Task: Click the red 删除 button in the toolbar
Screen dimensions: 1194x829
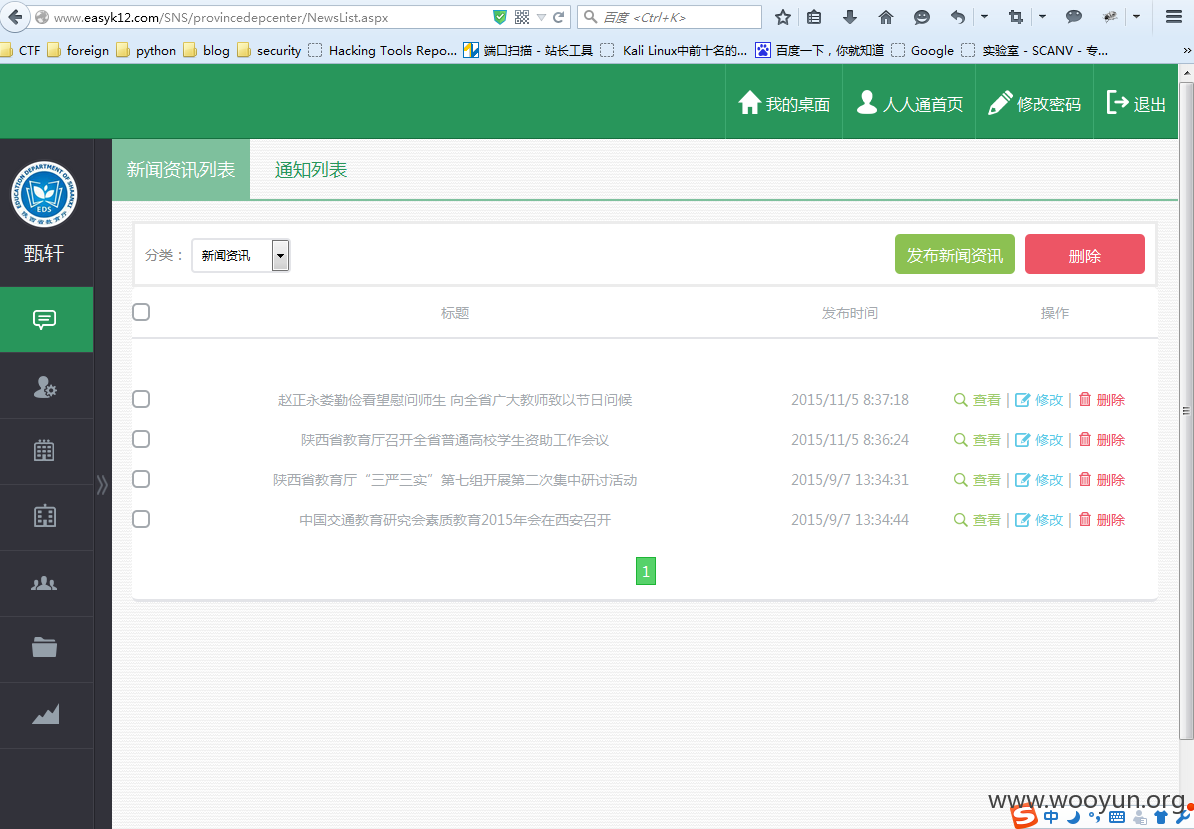Action: pos(1084,254)
